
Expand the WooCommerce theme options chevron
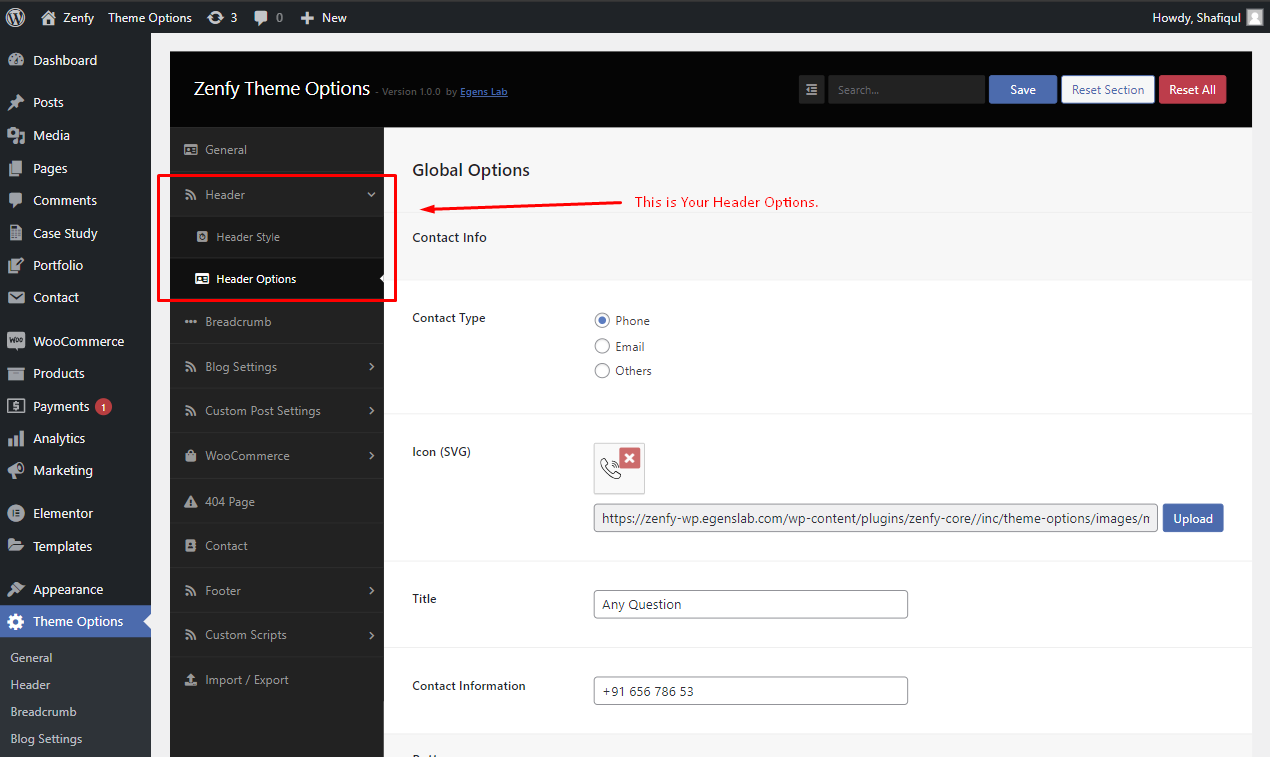(371, 456)
